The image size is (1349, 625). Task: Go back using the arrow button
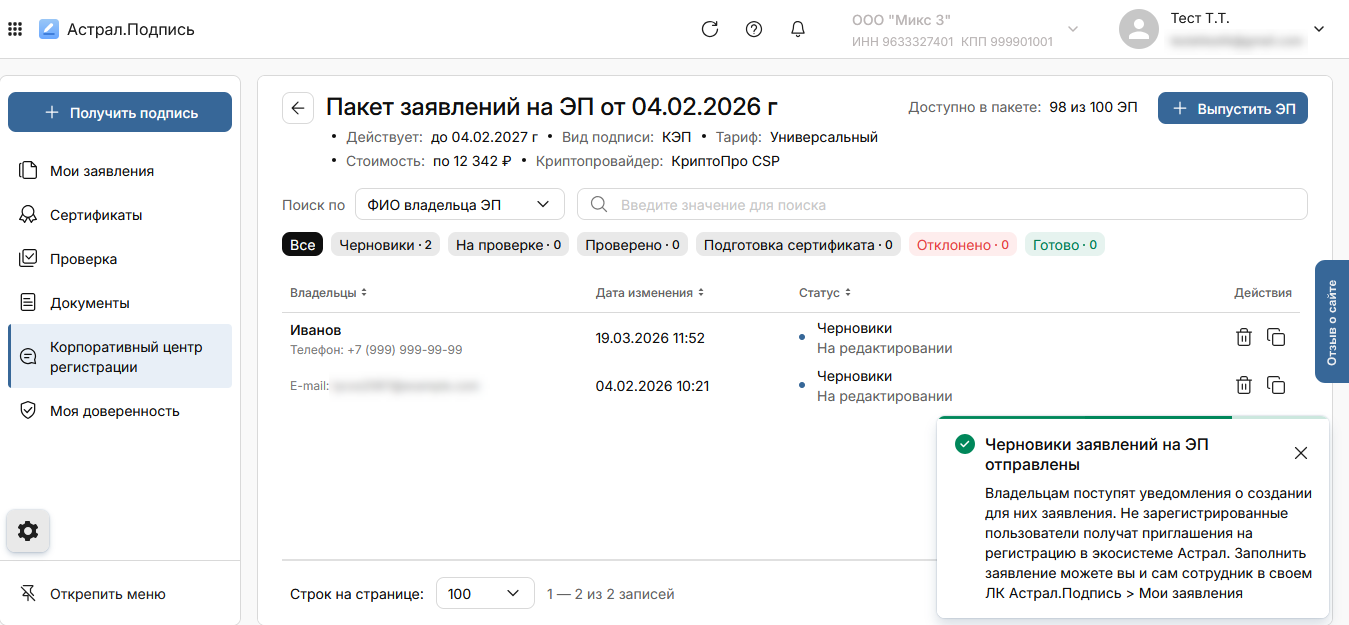(298, 108)
